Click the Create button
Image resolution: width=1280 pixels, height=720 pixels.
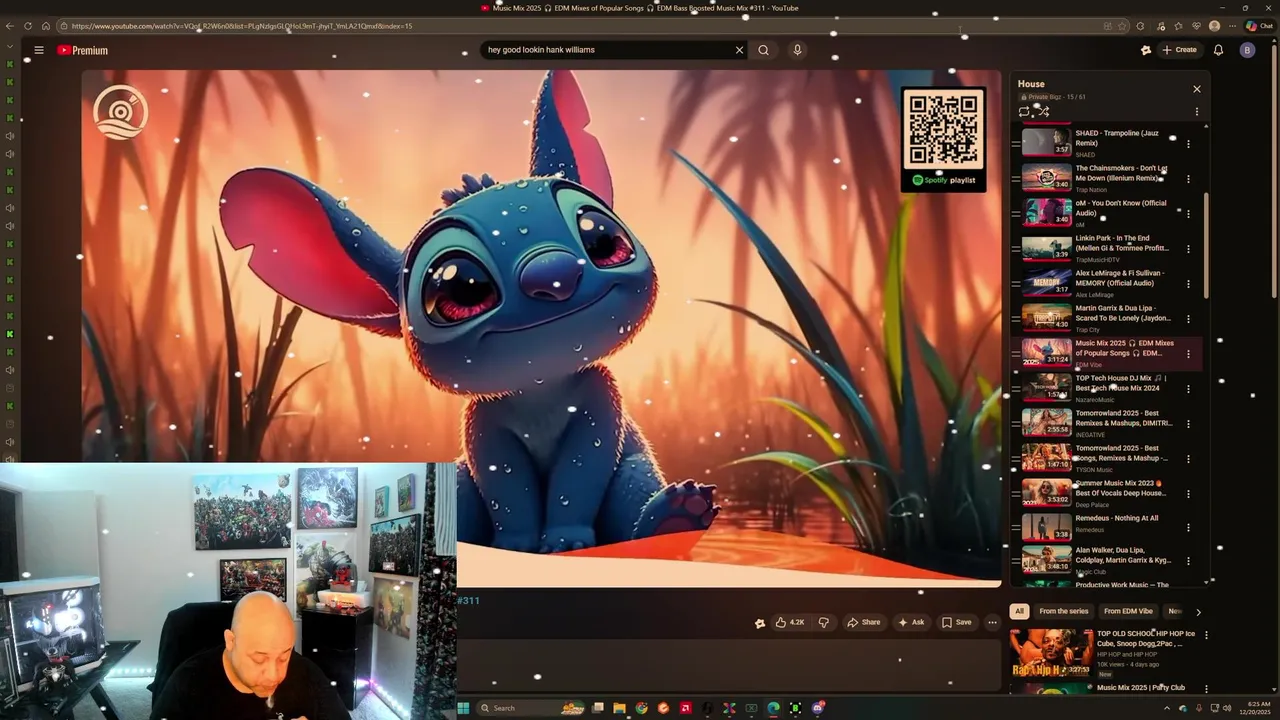click(x=1179, y=50)
